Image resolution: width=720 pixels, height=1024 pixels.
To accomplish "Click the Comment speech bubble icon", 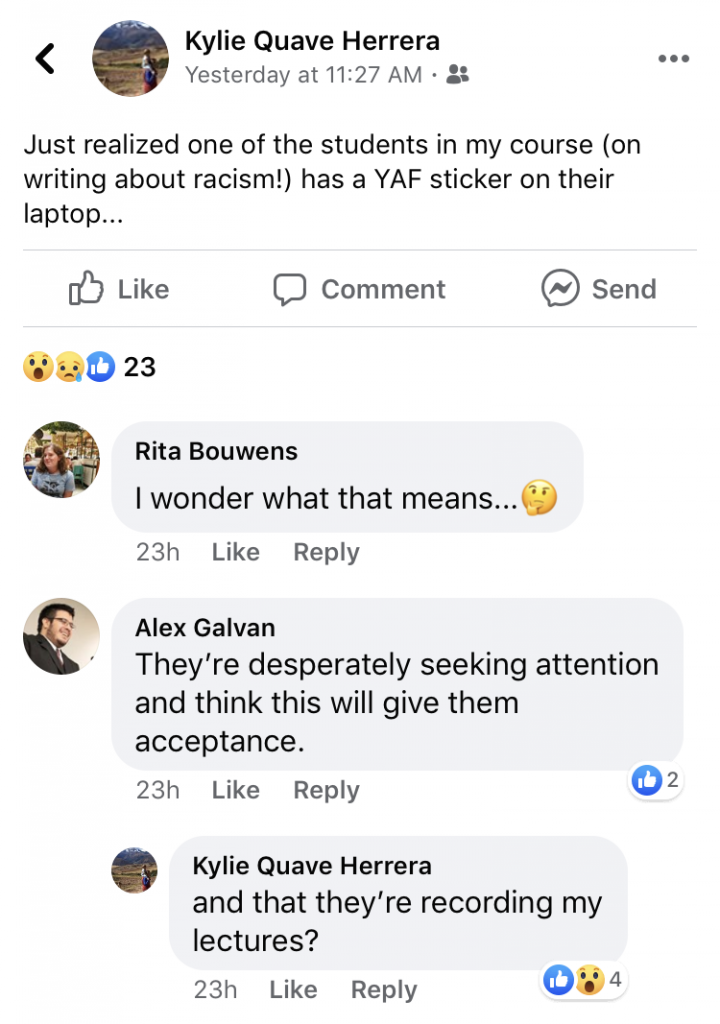I will pos(290,289).
